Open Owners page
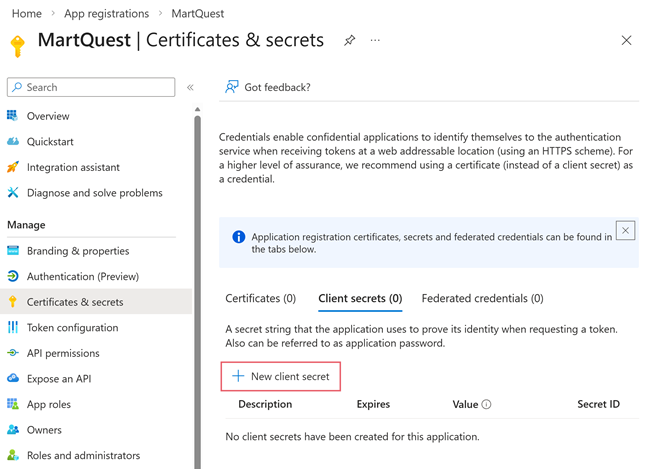Viewport: 650px width, 469px height. tap(44, 430)
